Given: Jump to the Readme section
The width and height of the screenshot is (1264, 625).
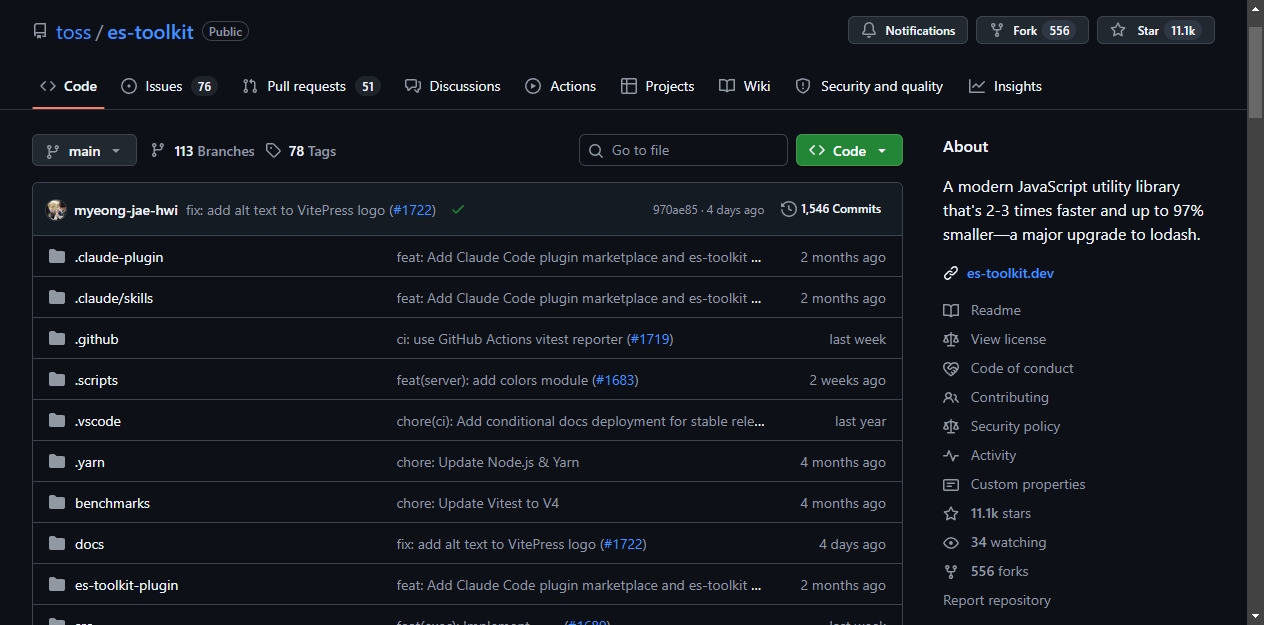Looking at the screenshot, I should pos(995,310).
